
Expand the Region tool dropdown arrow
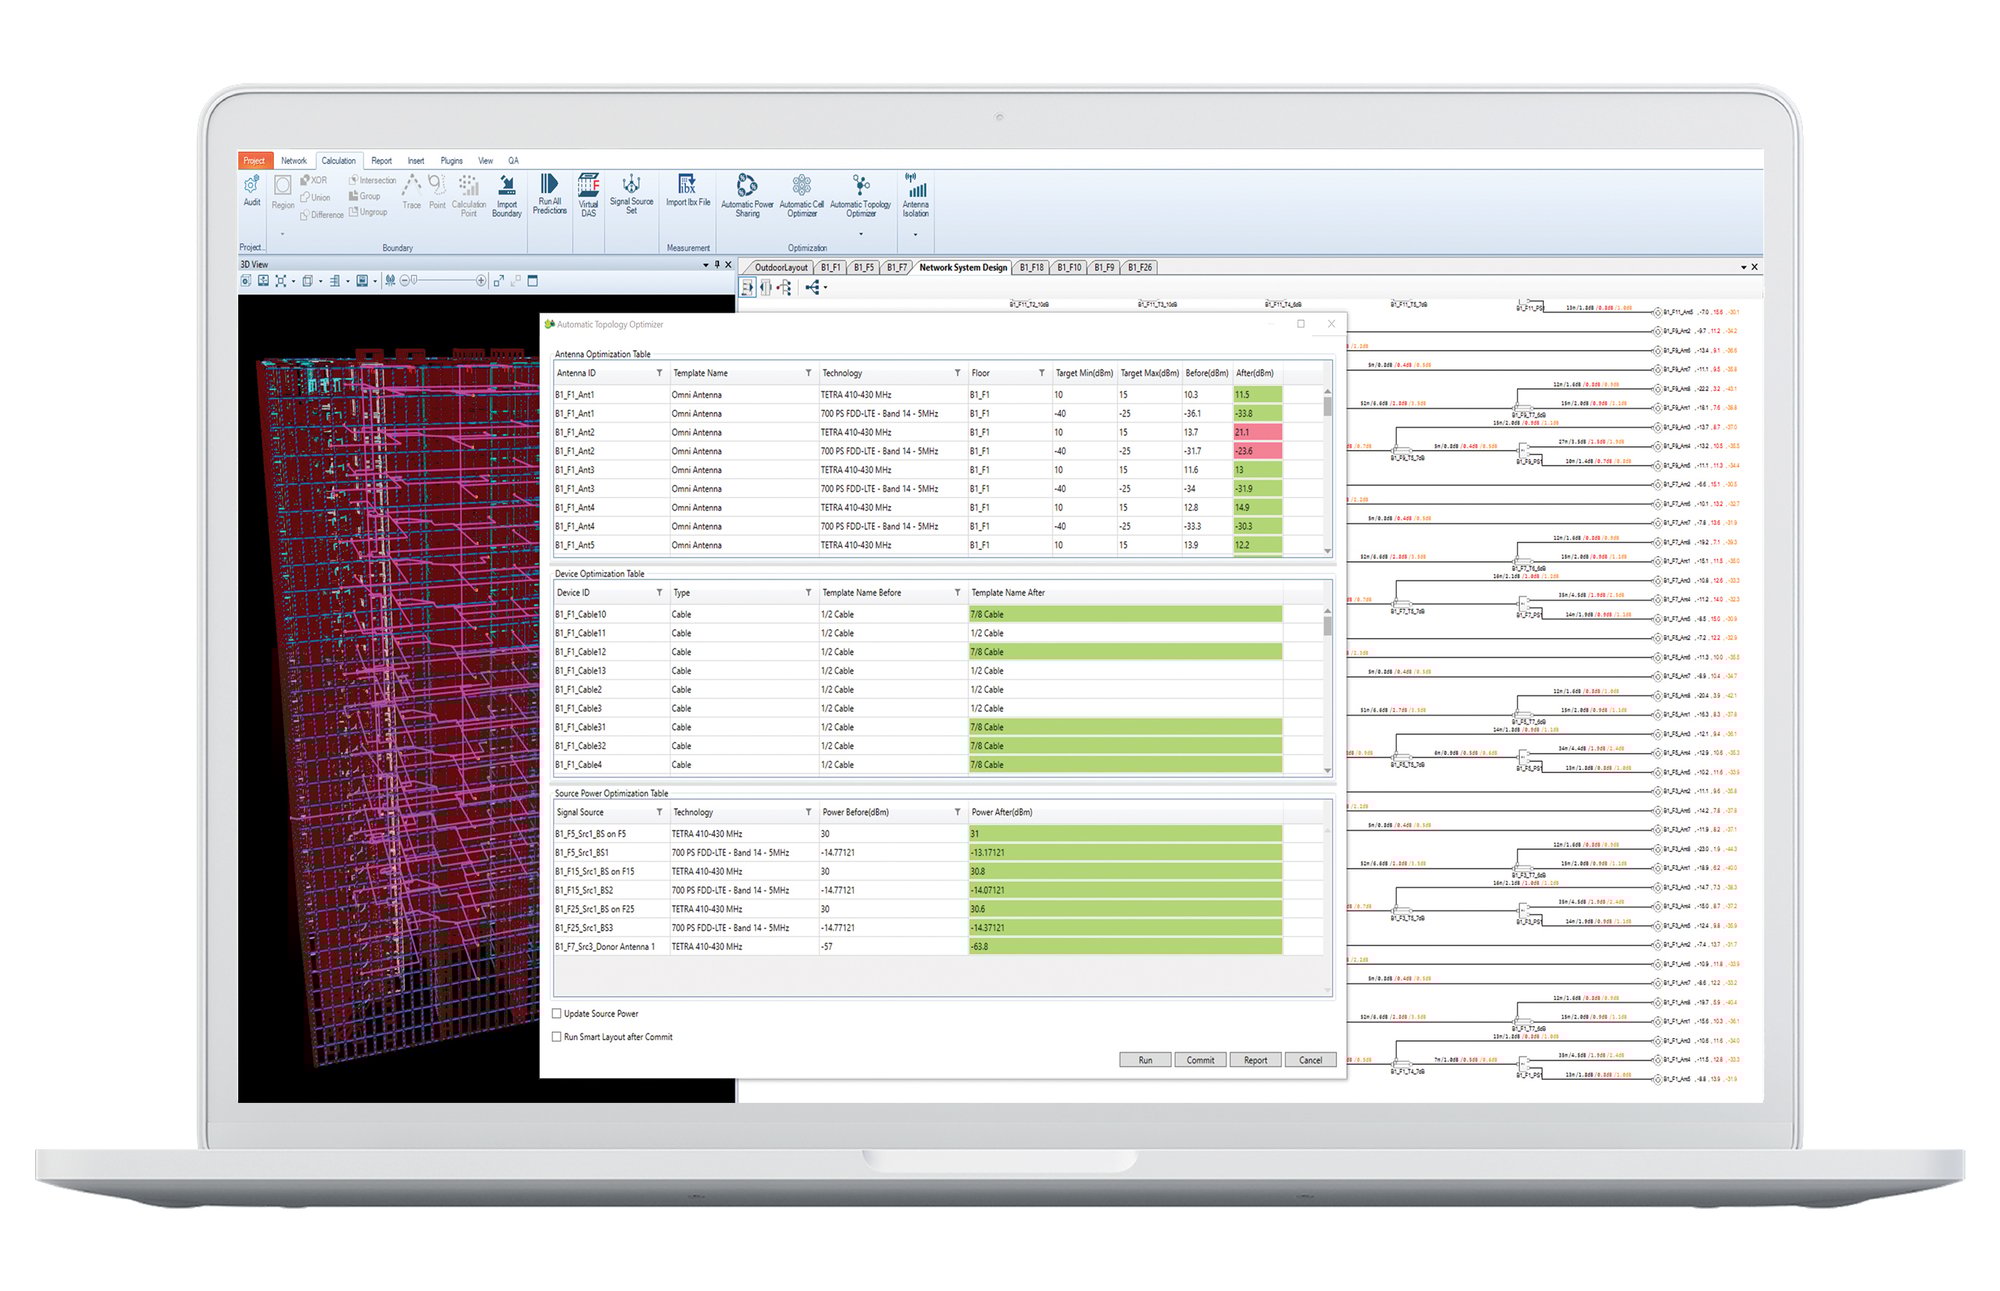coord(283,234)
